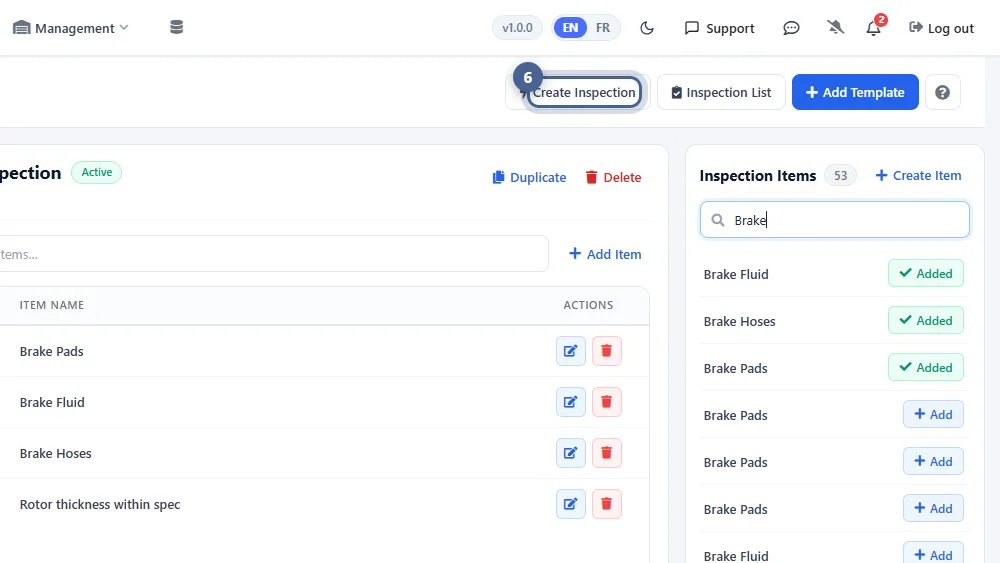Image resolution: width=1000 pixels, height=563 pixels.
Task: Click the muted bell icon
Action: coord(835,27)
